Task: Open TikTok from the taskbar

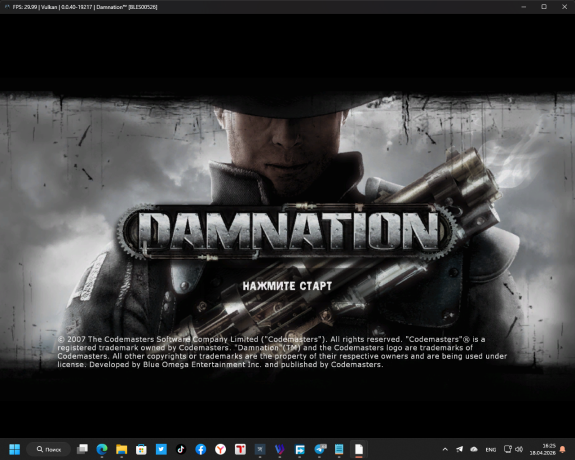Action: [x=181, y=449]
